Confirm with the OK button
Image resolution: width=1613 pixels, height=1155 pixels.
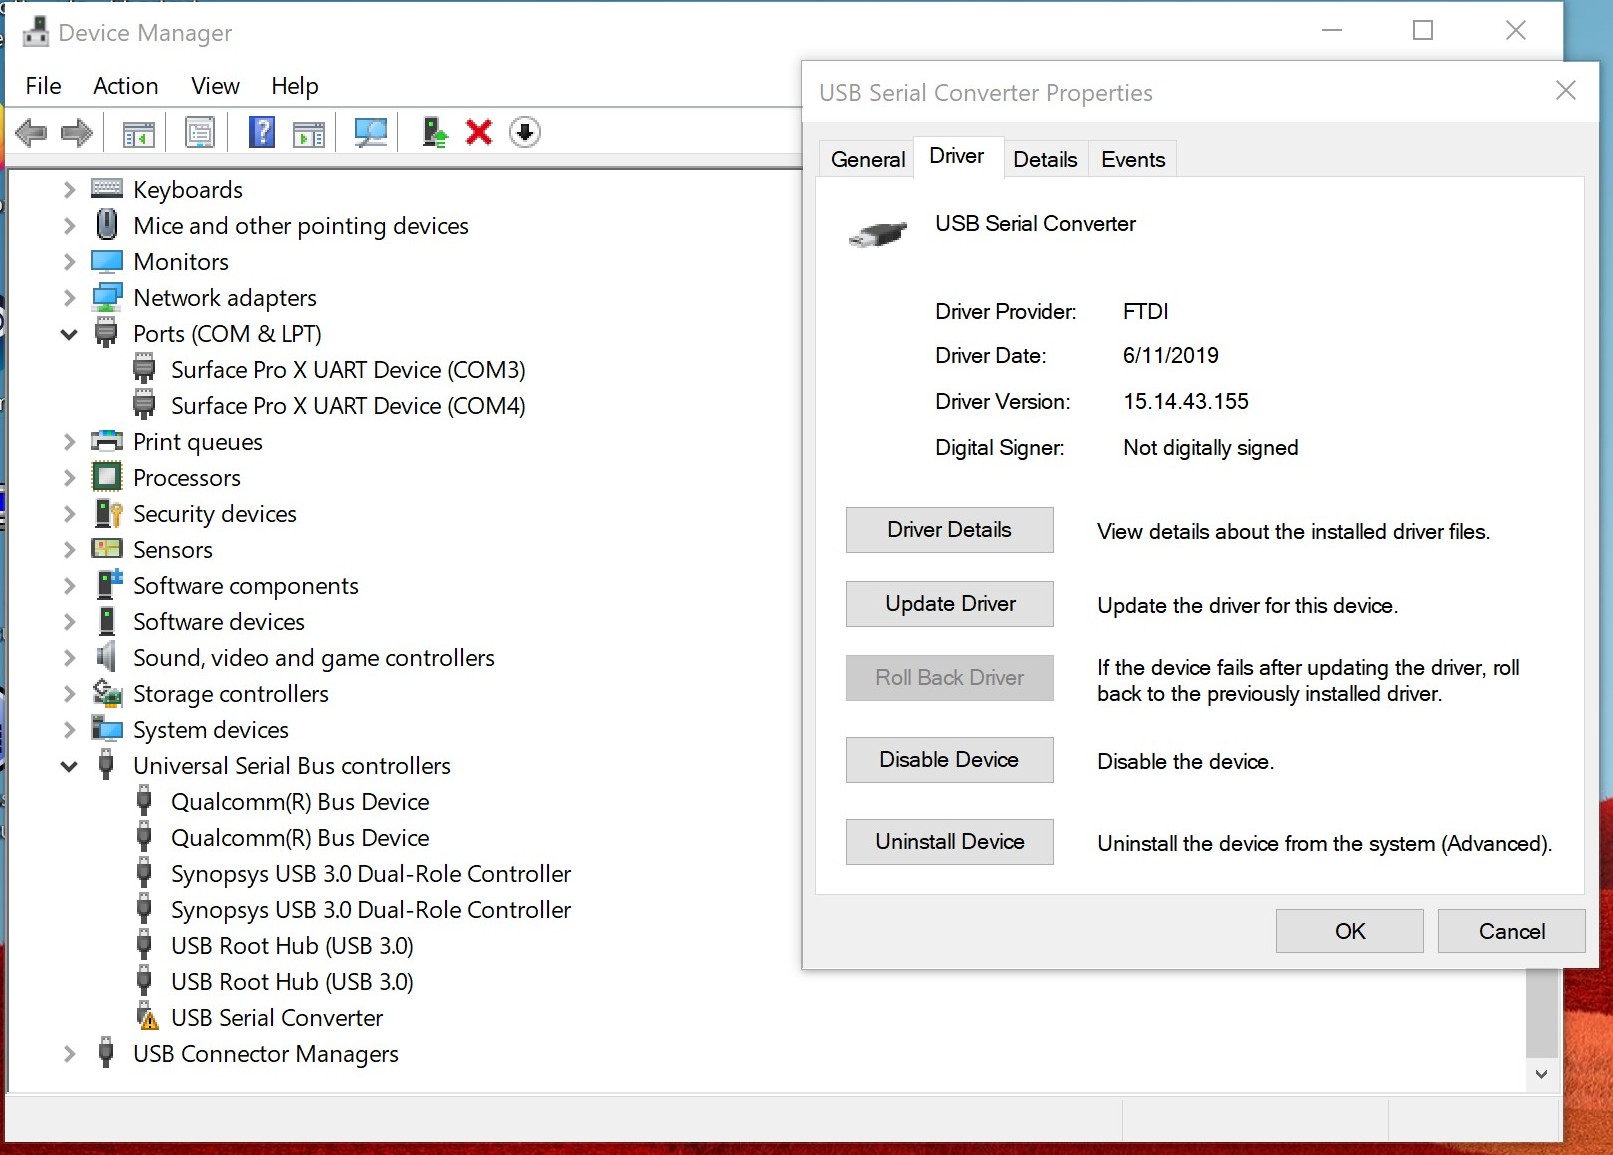pyautogui.click(x=1349, y=931)
